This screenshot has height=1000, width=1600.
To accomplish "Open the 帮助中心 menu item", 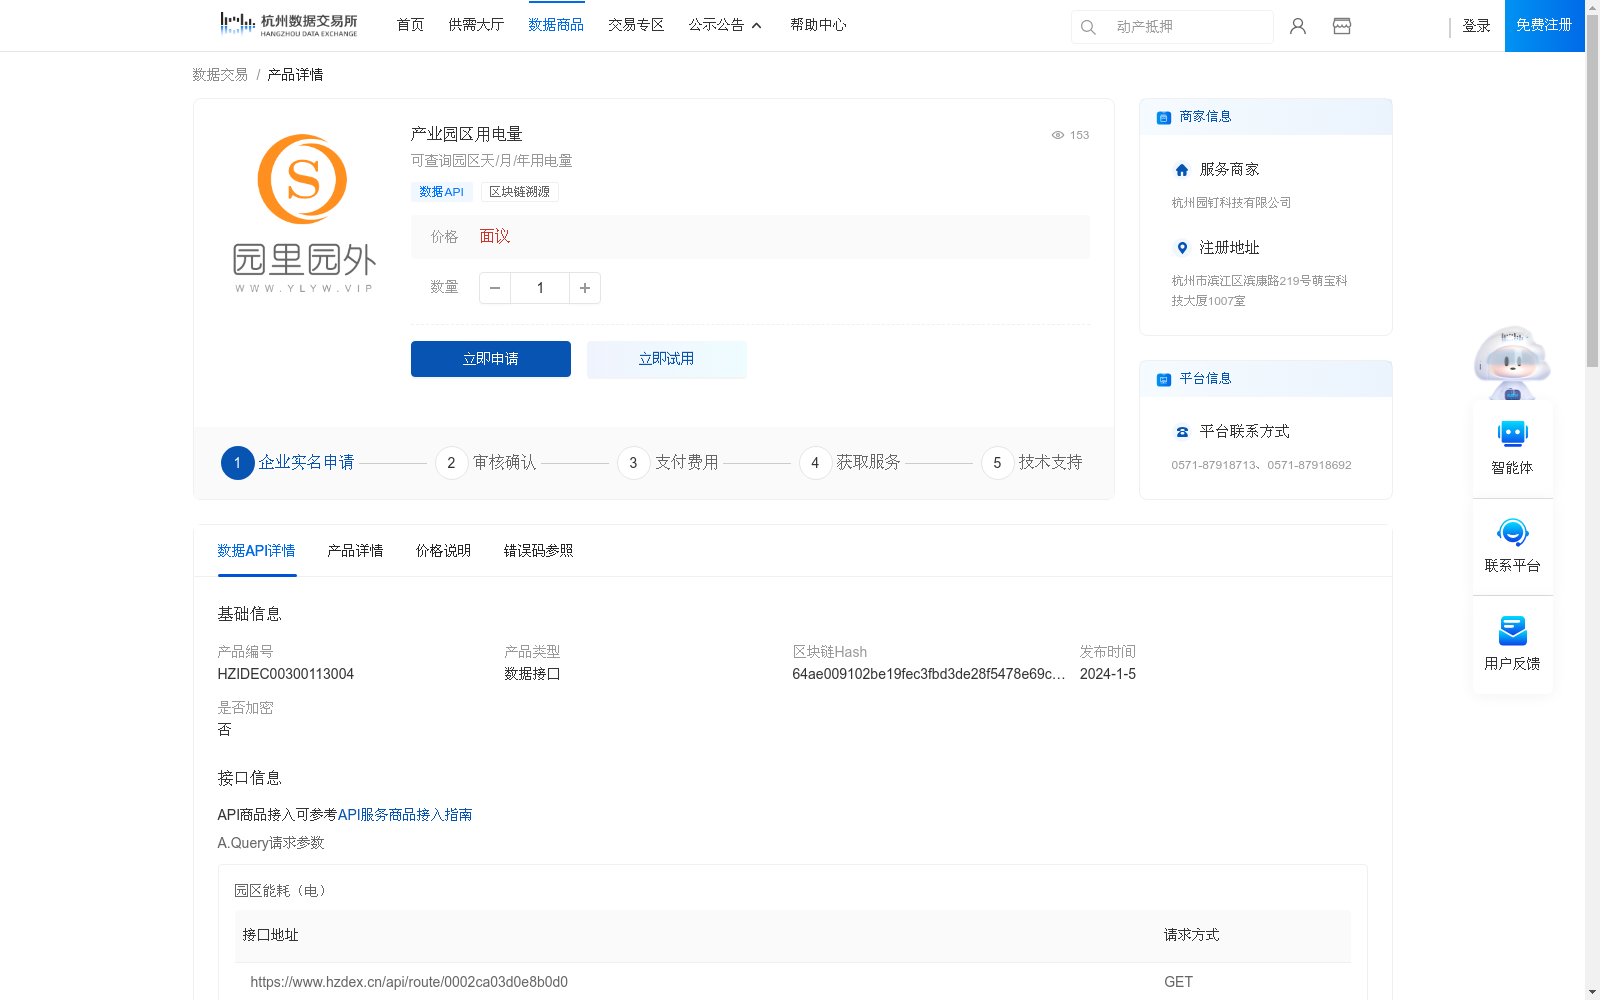I will pyautogui.click(x=818, y=25).
